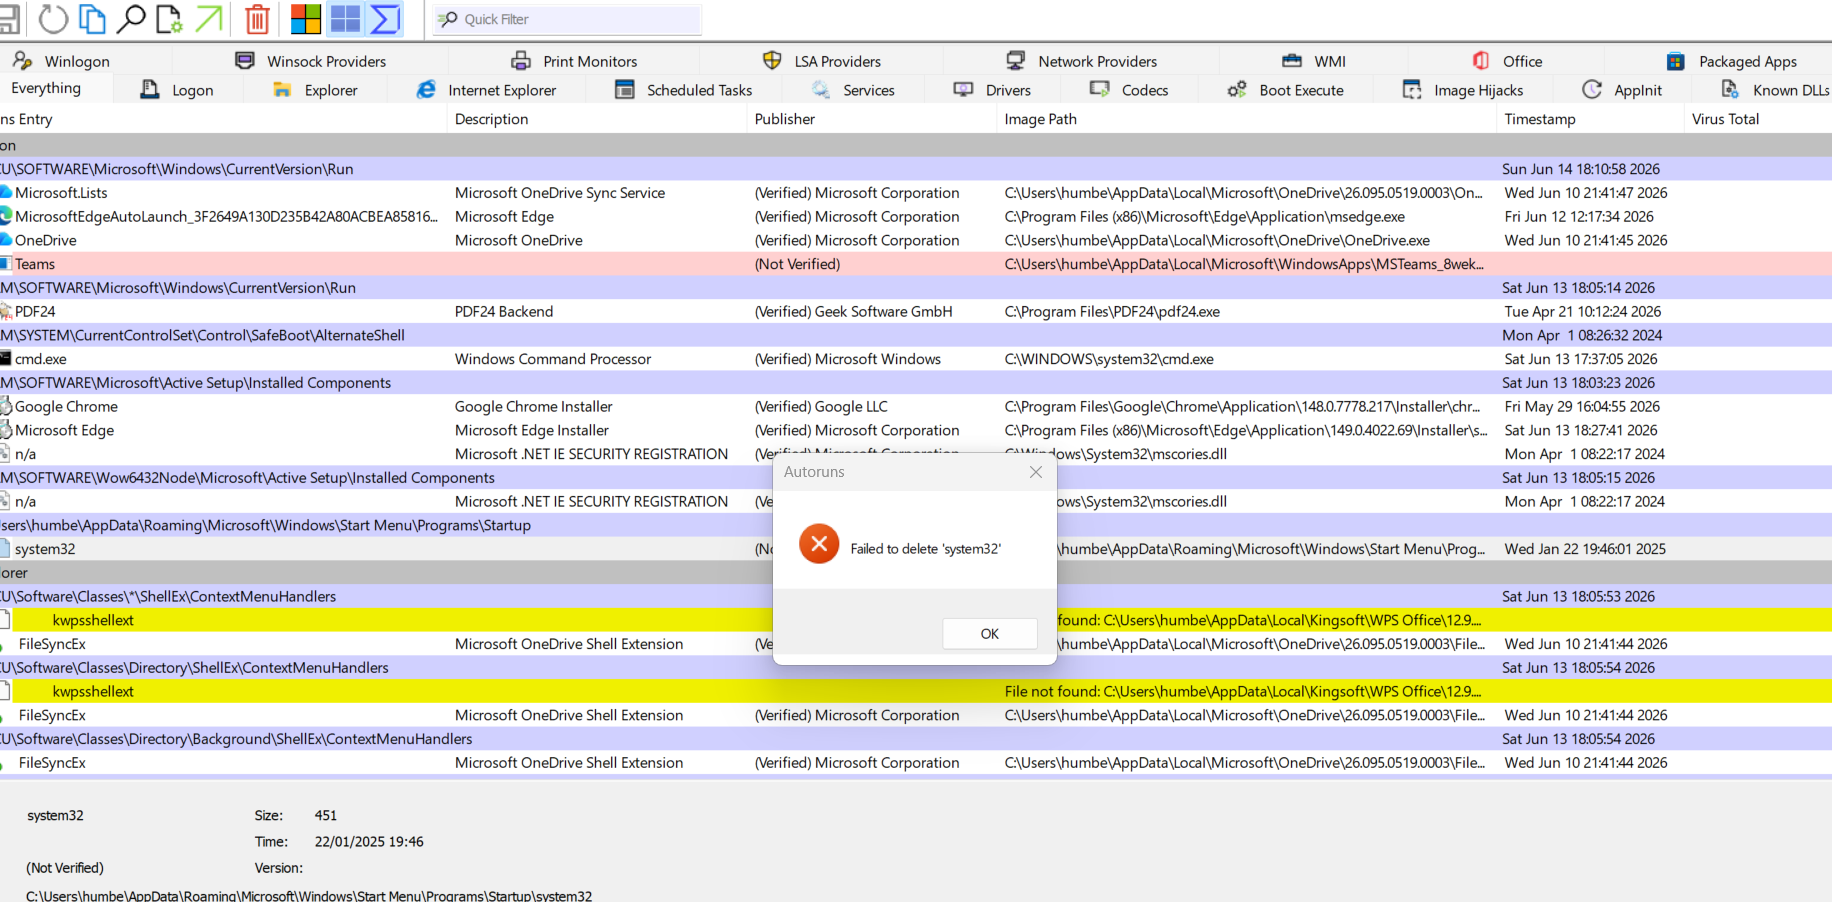
Task: Select the Microsoft.Lists autorun entry
Action: pos(916,193)
